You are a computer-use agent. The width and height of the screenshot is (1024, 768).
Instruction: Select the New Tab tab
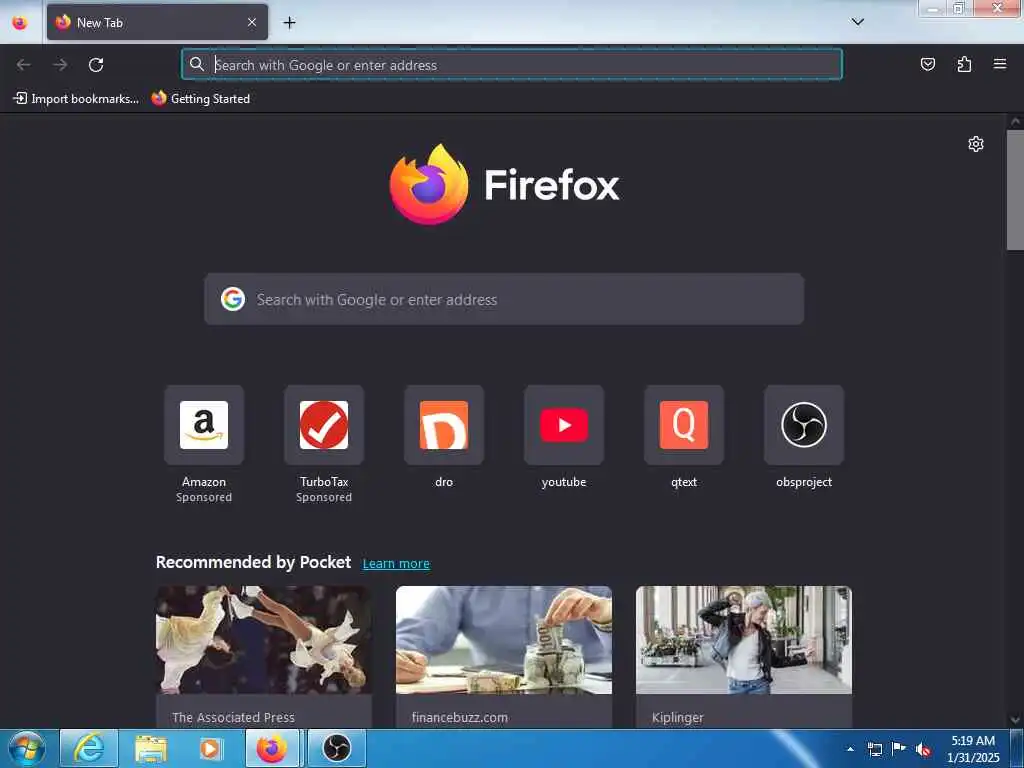tap(157, 22)
